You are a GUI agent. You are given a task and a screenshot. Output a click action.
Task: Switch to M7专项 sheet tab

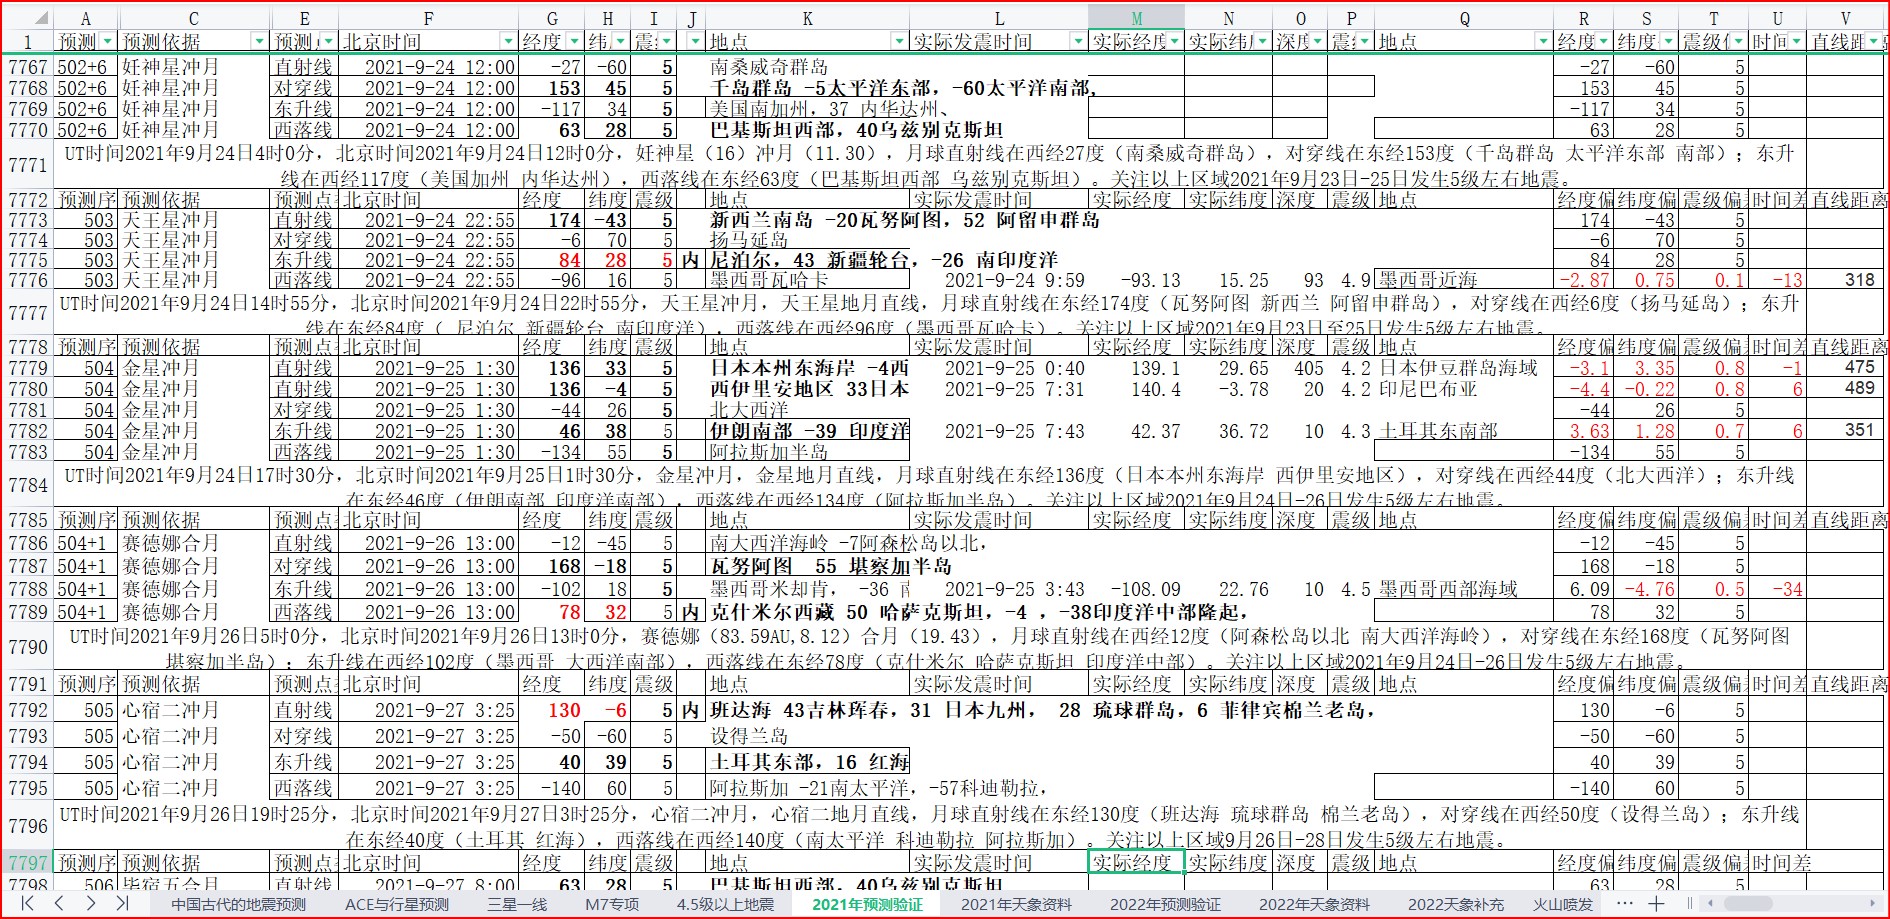click(612, 904)
